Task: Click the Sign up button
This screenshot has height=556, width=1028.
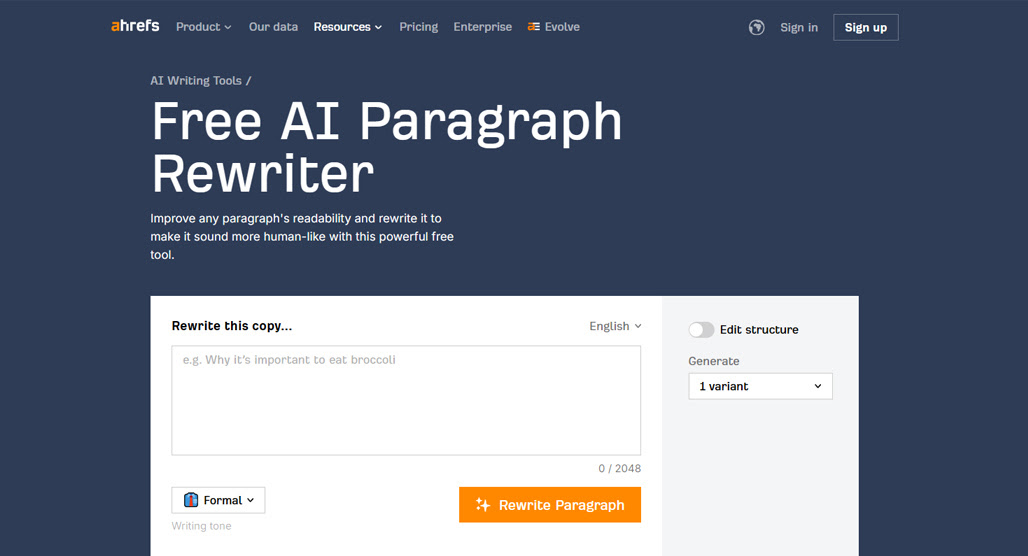Action: [865, 28]
